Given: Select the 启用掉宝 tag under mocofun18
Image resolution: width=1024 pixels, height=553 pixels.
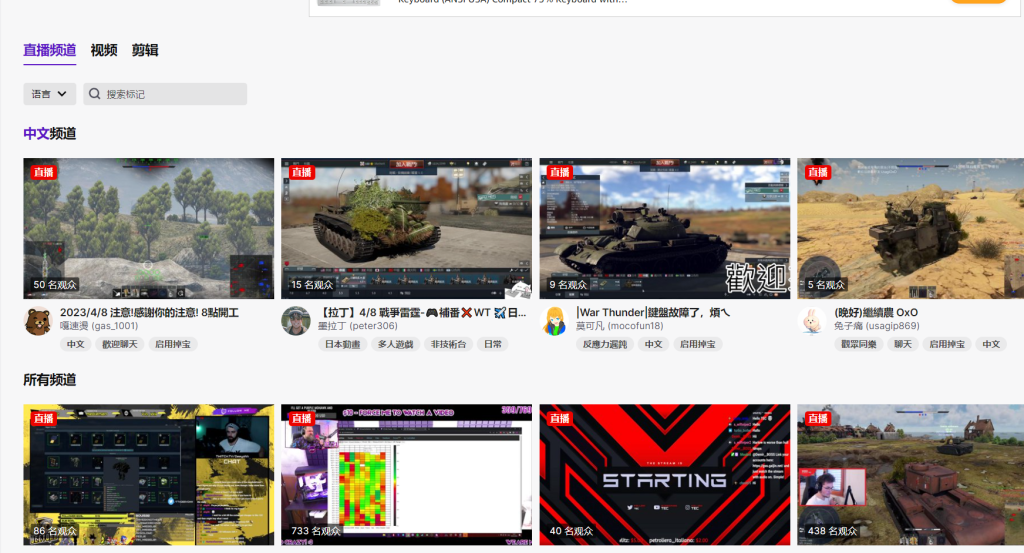Looking at the screenshot, I should click(697, 344).
